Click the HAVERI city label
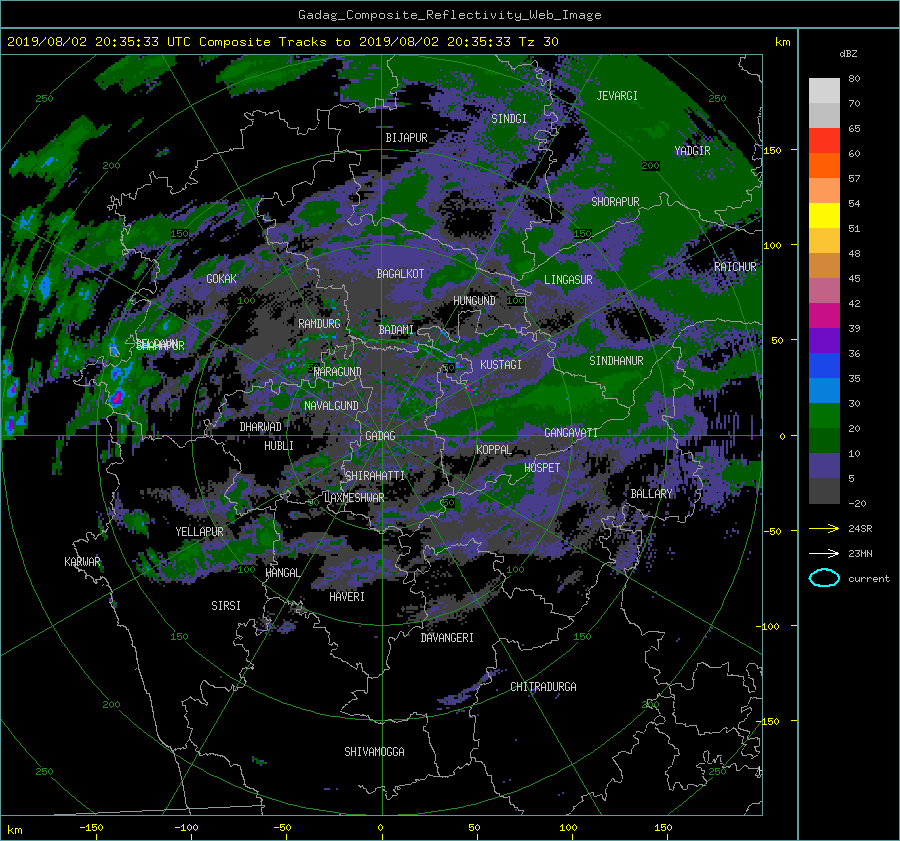Screen dimensions: 900x841 pyautogui.click(x=347, y=597)
